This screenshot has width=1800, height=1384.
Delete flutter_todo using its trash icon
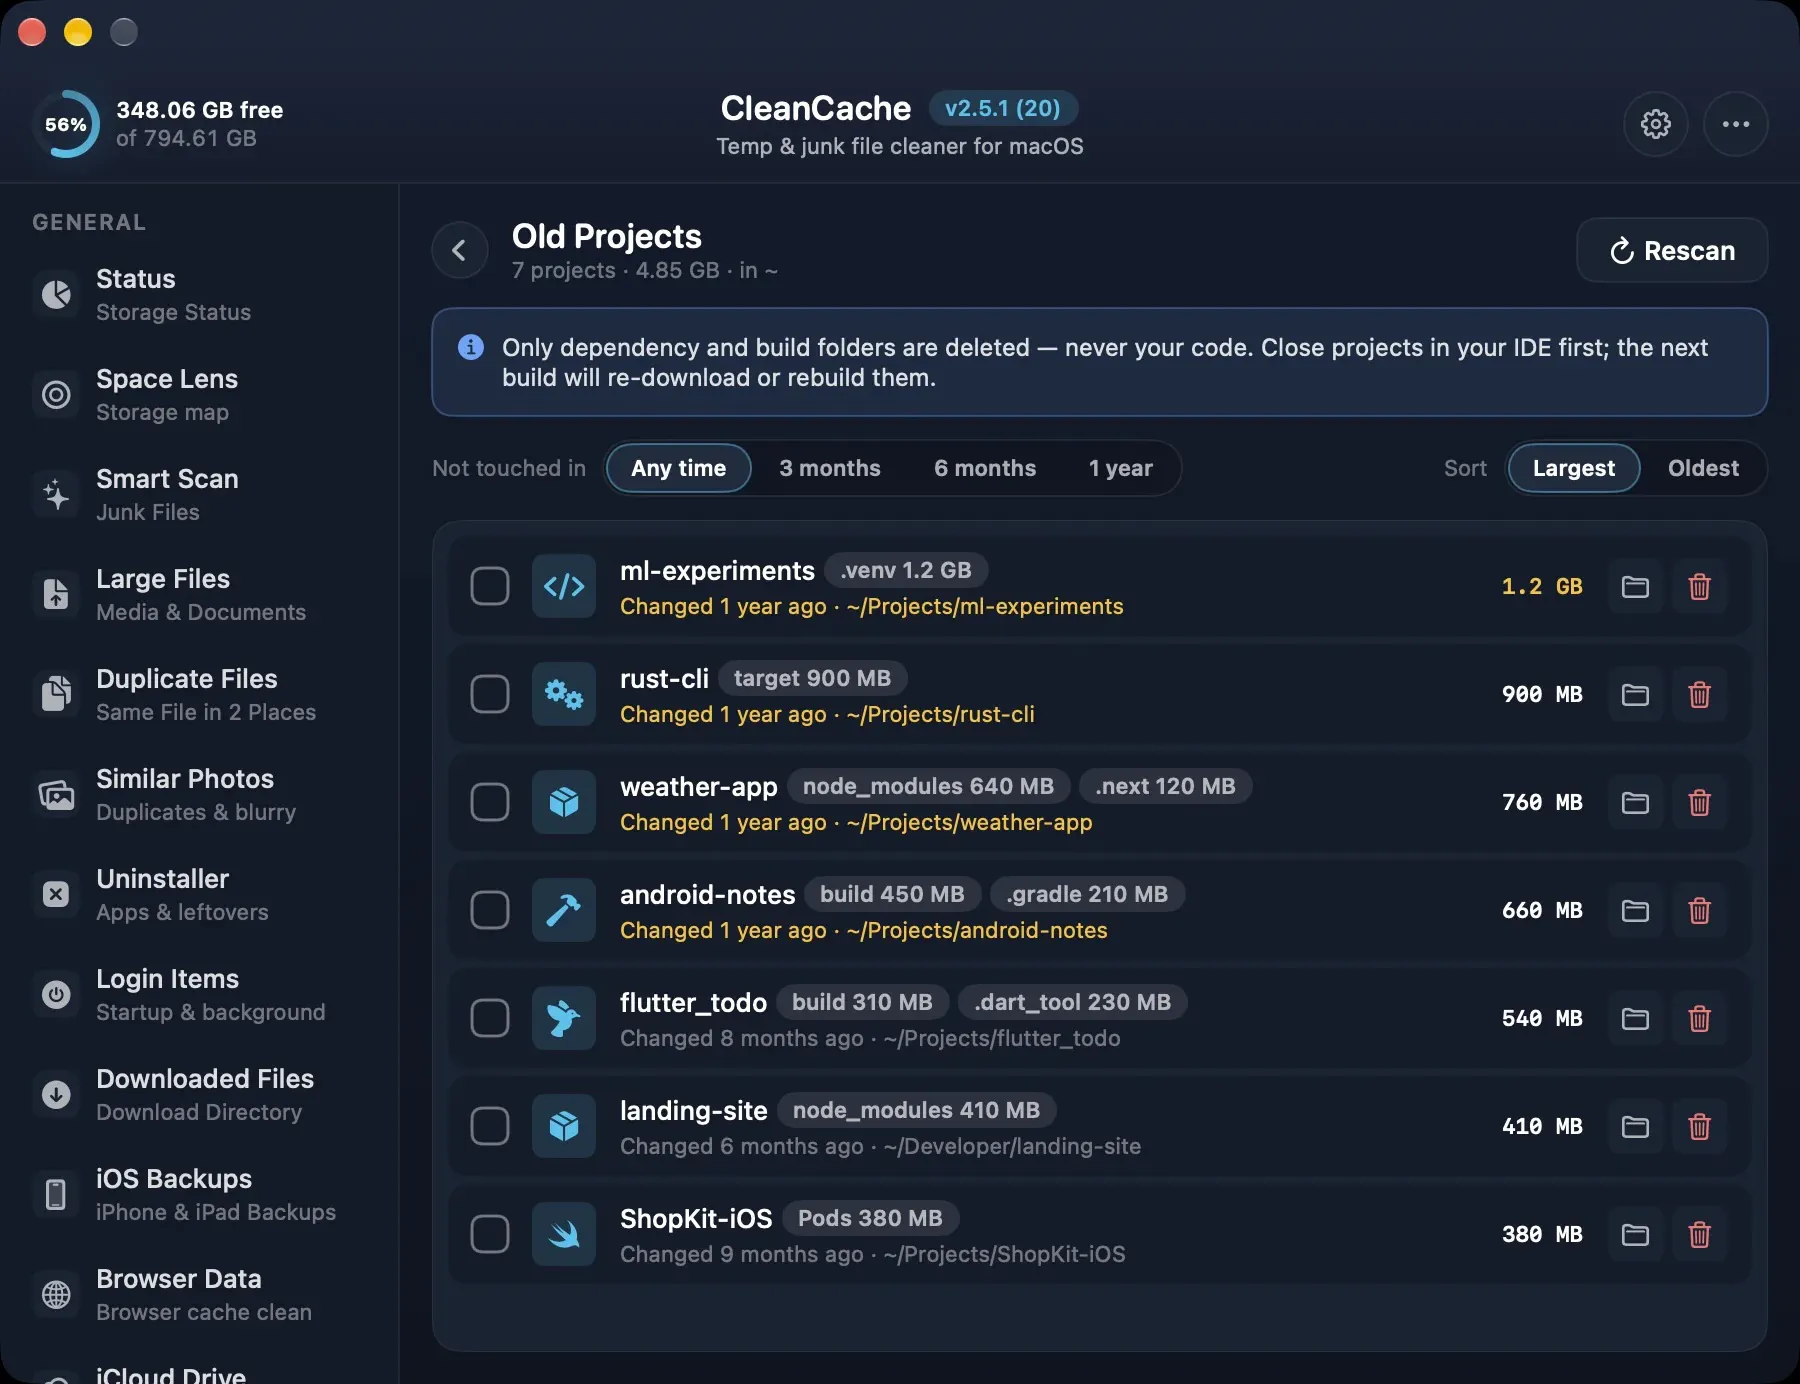tap(1699, 1018)
